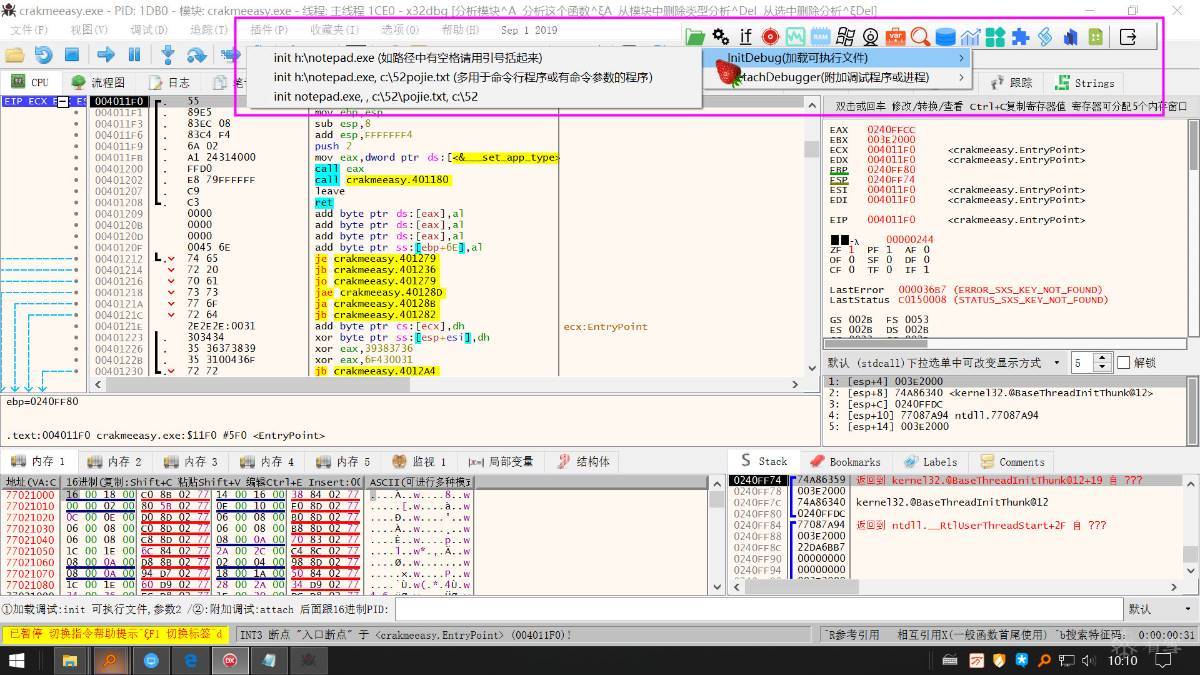
Task: Click the Windows logo toolbar icon
Action: point(846,37)
